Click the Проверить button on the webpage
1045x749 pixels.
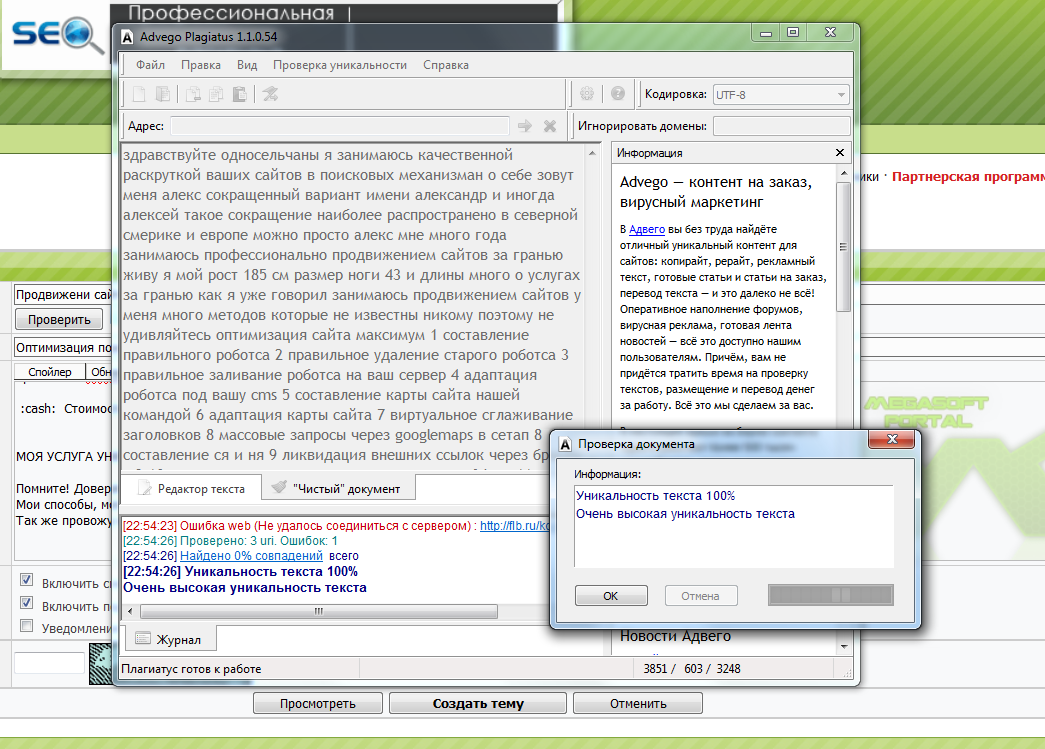(59, 319)
